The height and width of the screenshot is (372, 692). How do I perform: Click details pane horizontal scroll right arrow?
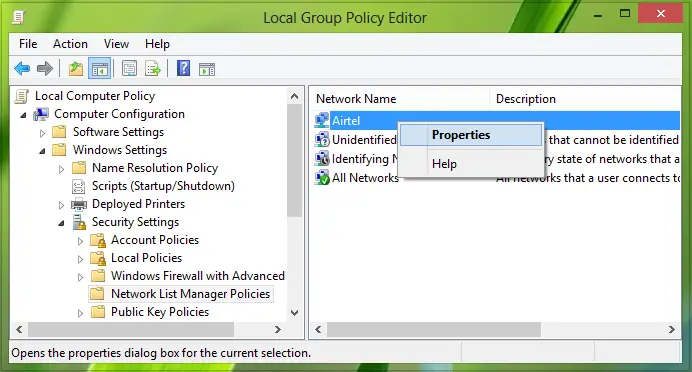[672, 329]
